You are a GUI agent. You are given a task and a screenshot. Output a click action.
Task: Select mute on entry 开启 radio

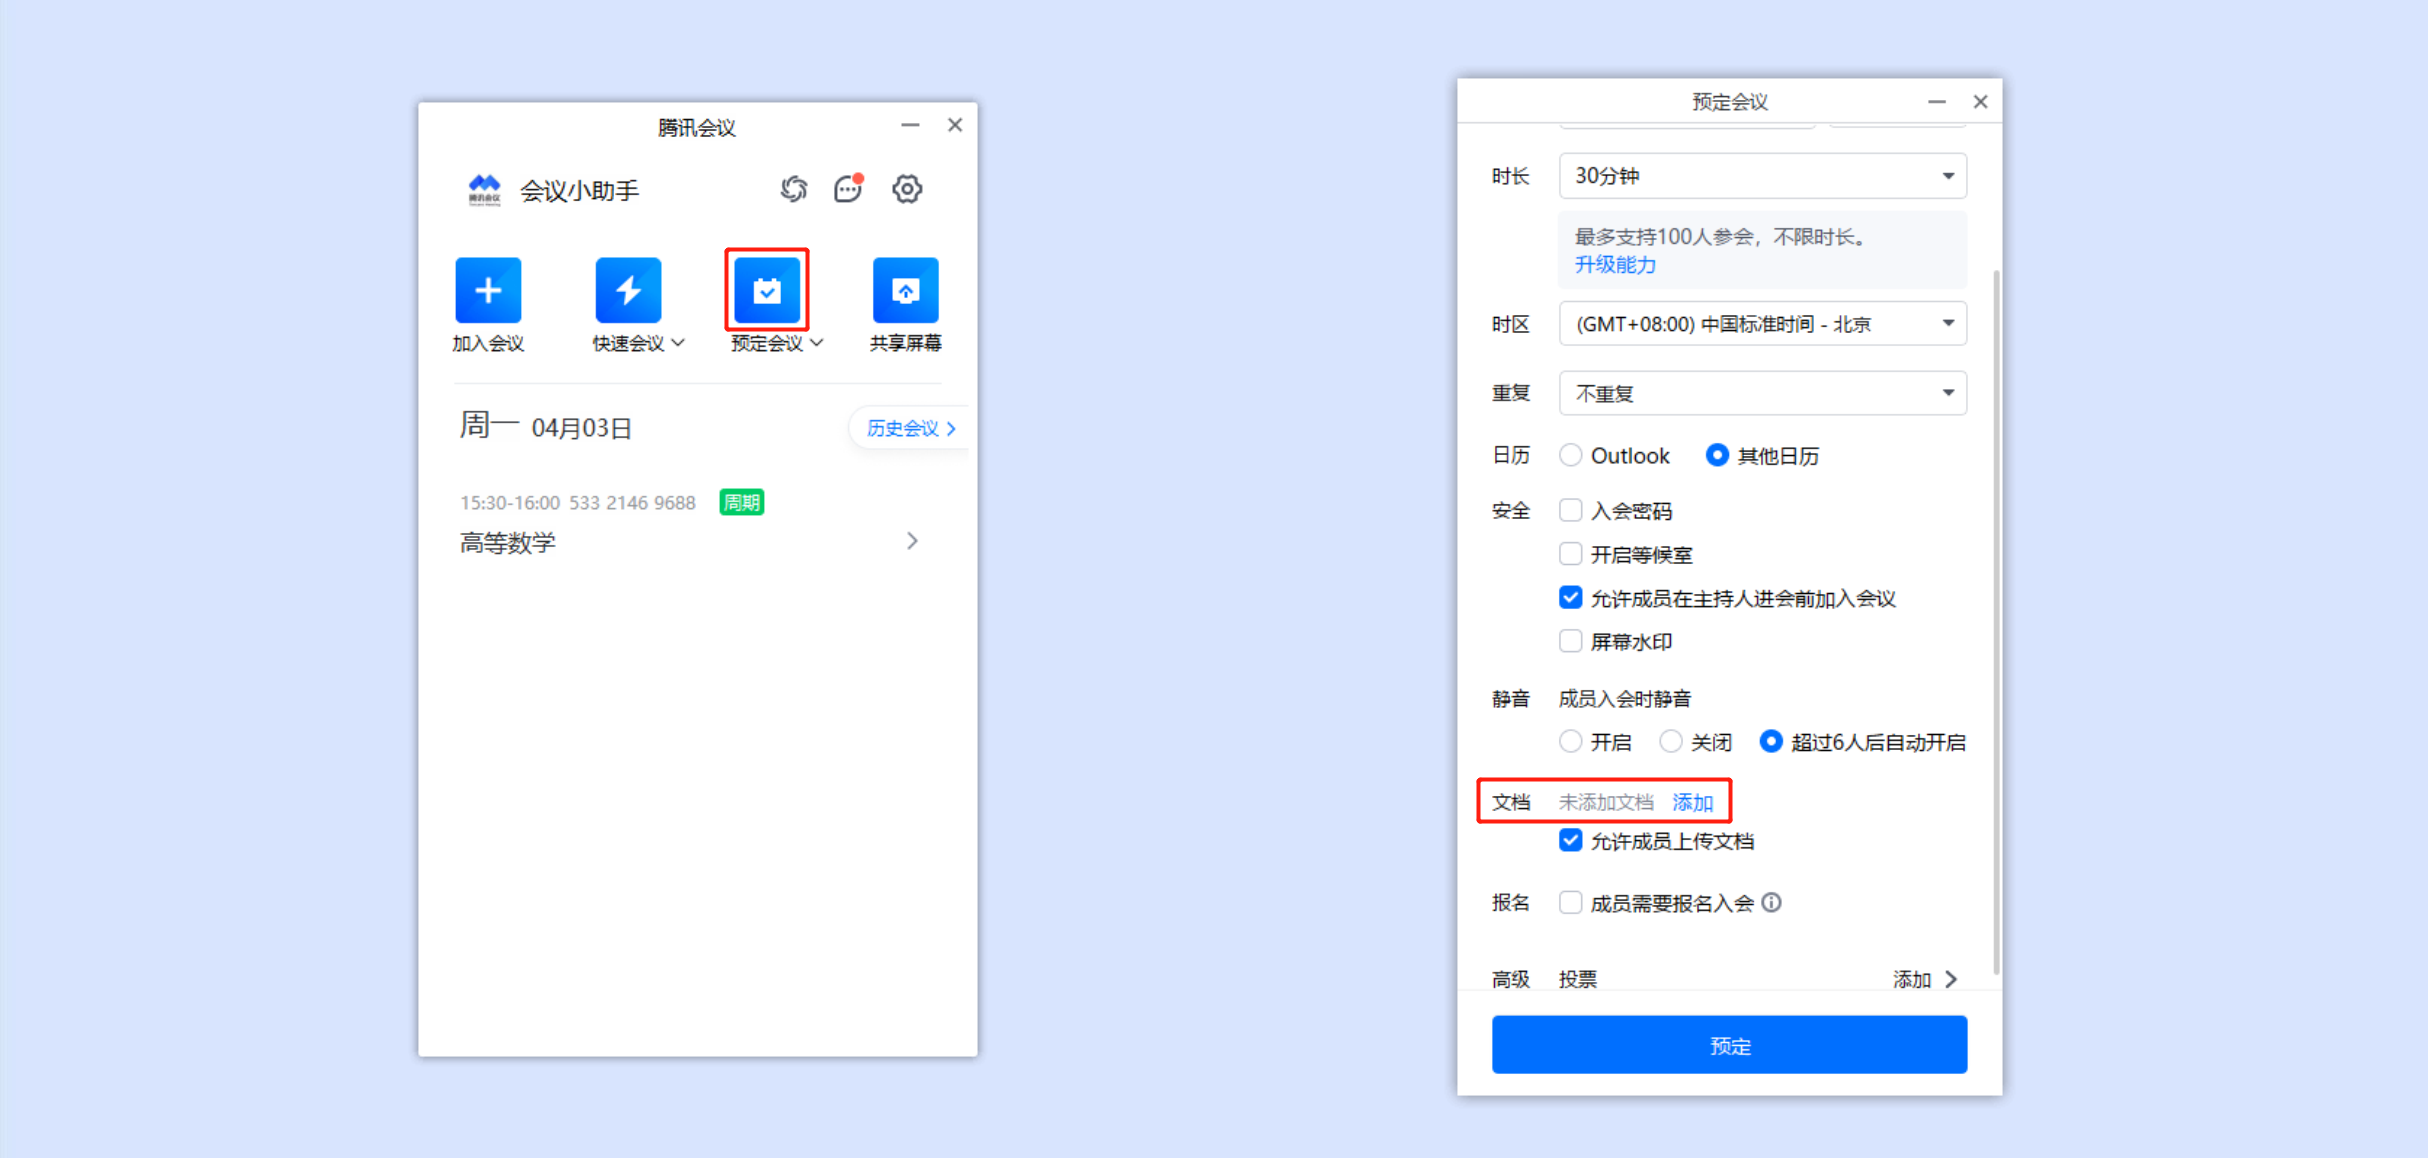[1570, 742]
